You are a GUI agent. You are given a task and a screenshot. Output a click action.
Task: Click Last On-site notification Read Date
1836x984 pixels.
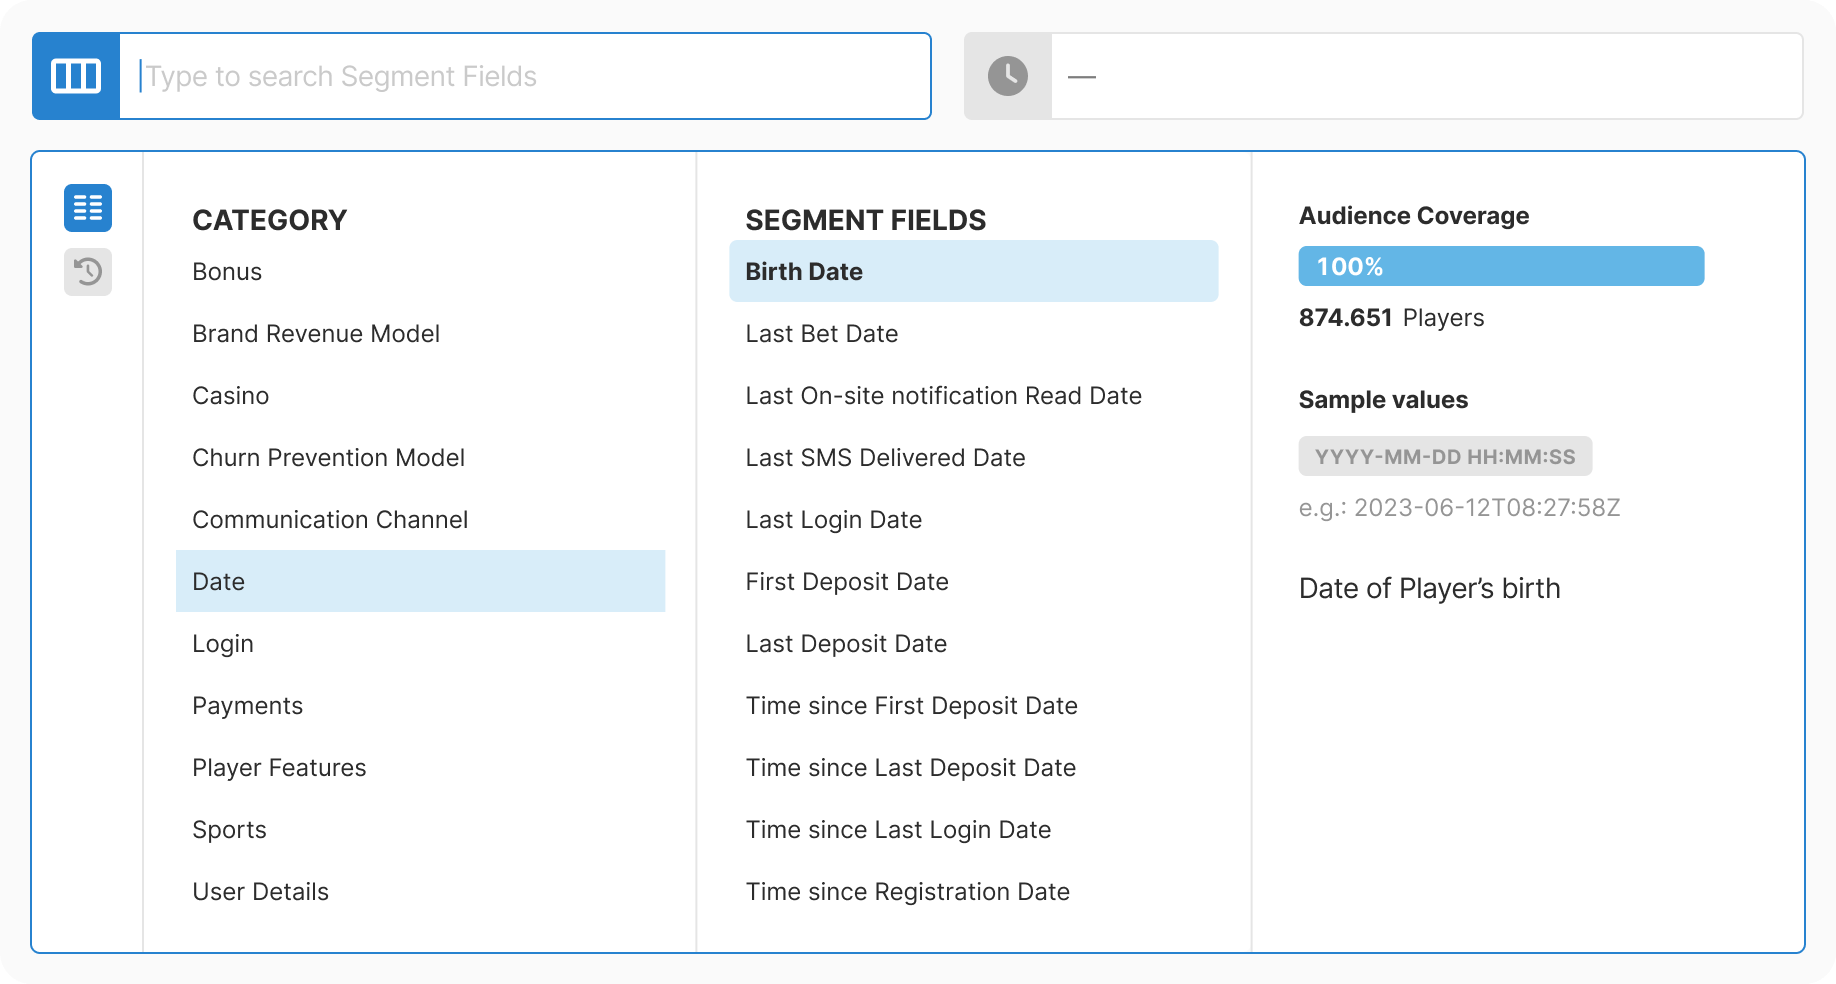[943, 395]
